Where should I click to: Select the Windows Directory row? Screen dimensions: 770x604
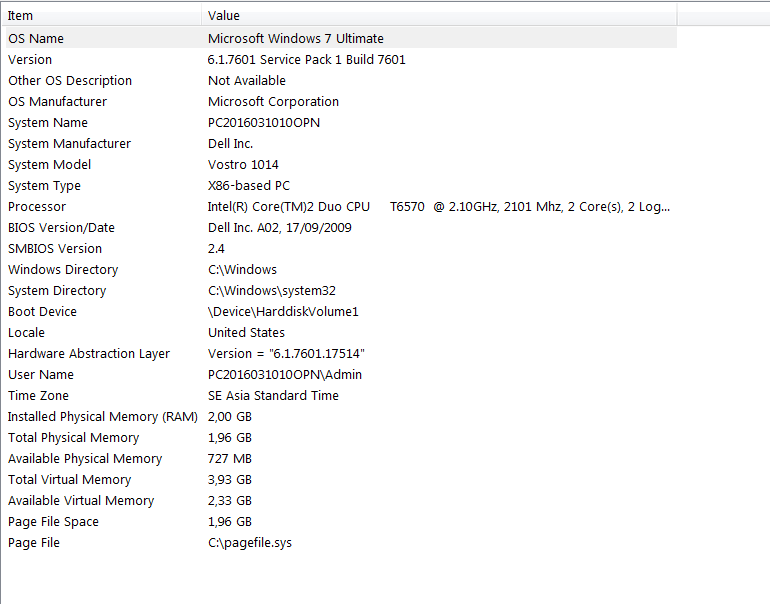(341, 270)
